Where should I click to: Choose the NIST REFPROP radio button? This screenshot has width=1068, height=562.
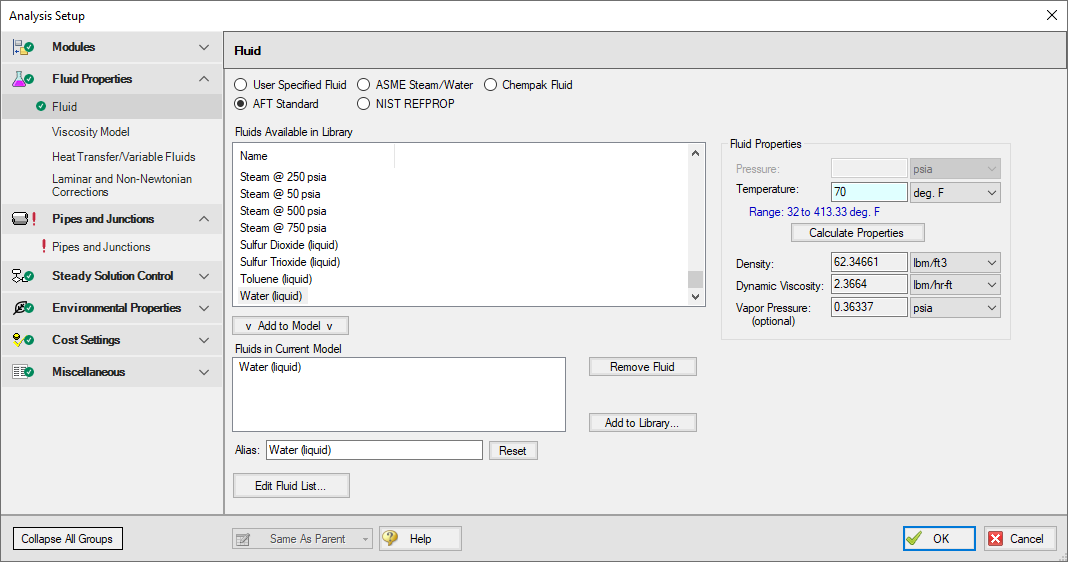[x=364, y=103]
